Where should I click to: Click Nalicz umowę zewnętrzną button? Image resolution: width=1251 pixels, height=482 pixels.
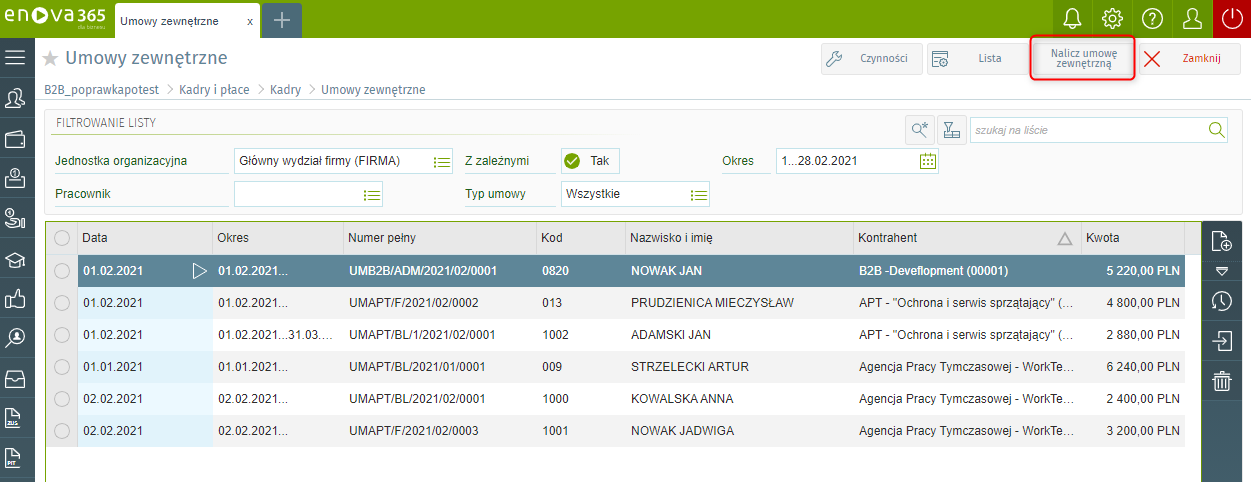1083,58
